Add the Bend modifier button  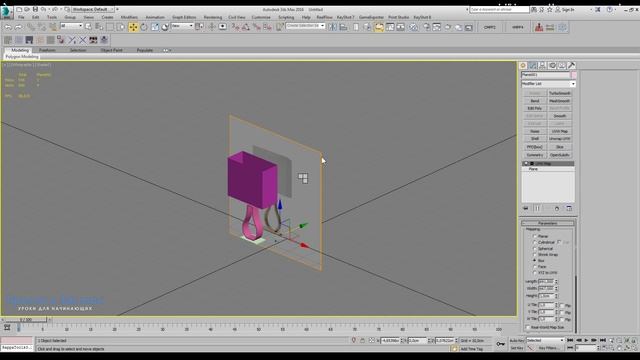(x=535, y=101)
